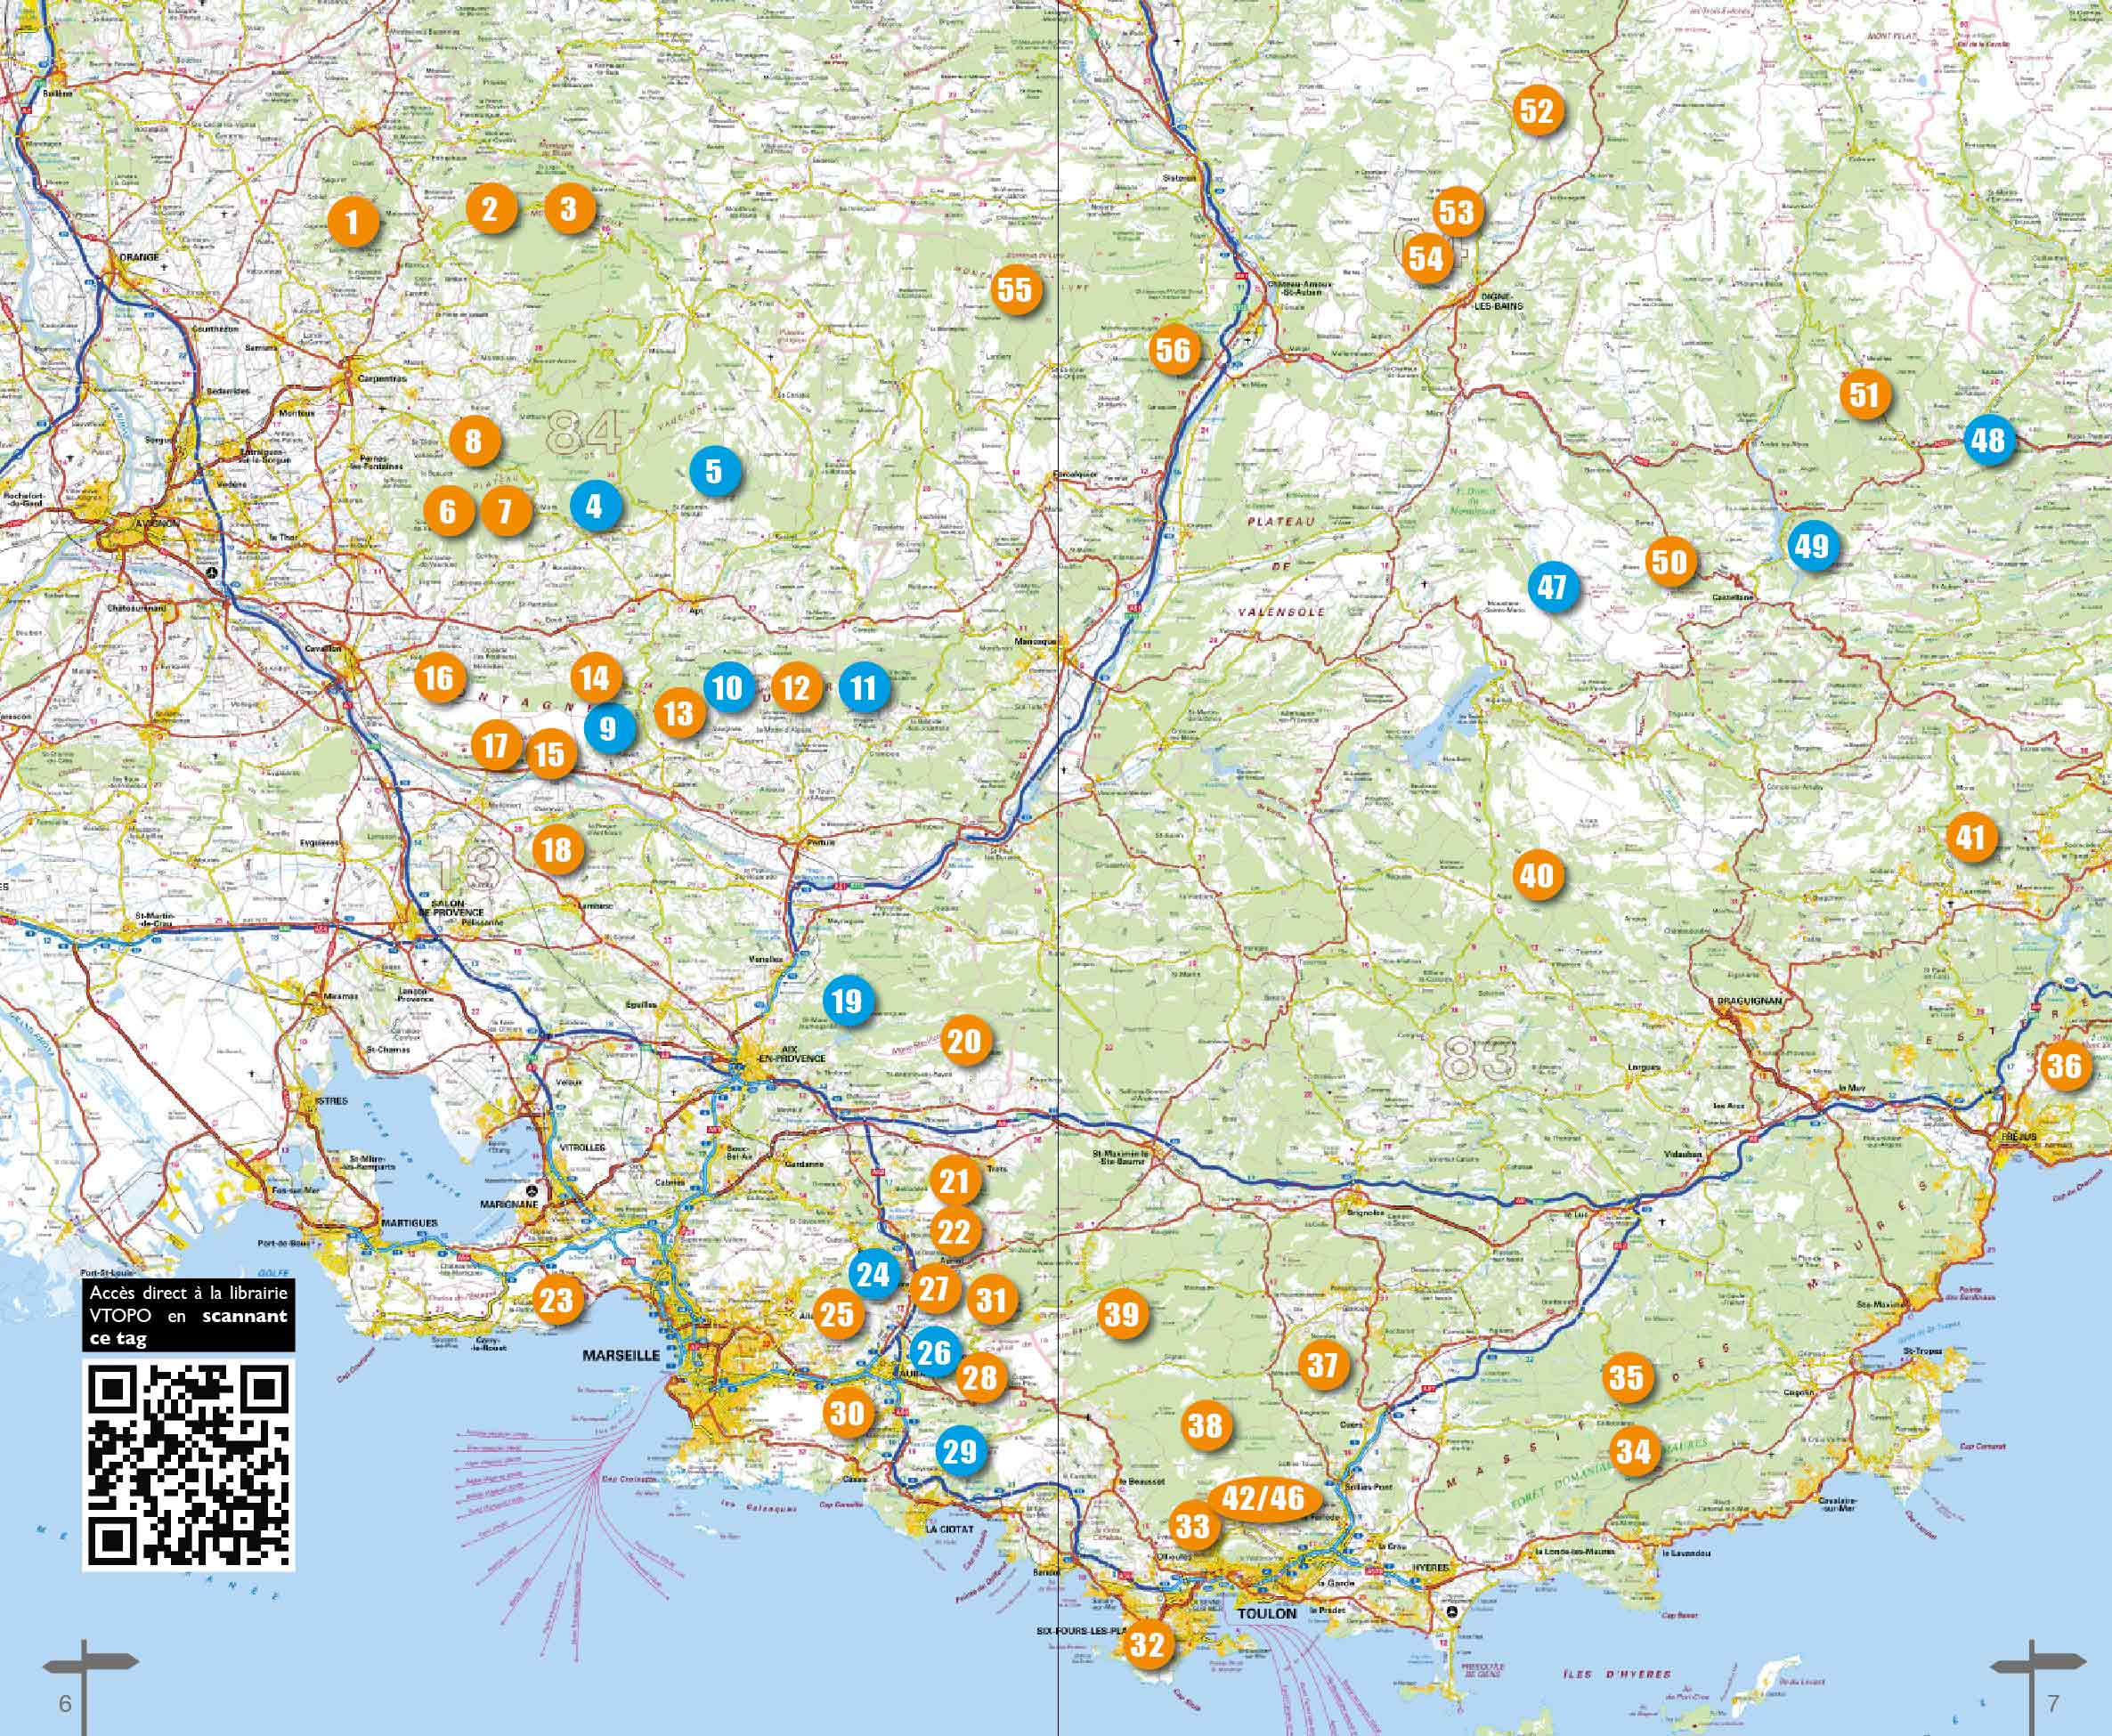2112x1736 pixels.
Task: Click the VTOPO QR code tag
Action: click(188, 1466)
